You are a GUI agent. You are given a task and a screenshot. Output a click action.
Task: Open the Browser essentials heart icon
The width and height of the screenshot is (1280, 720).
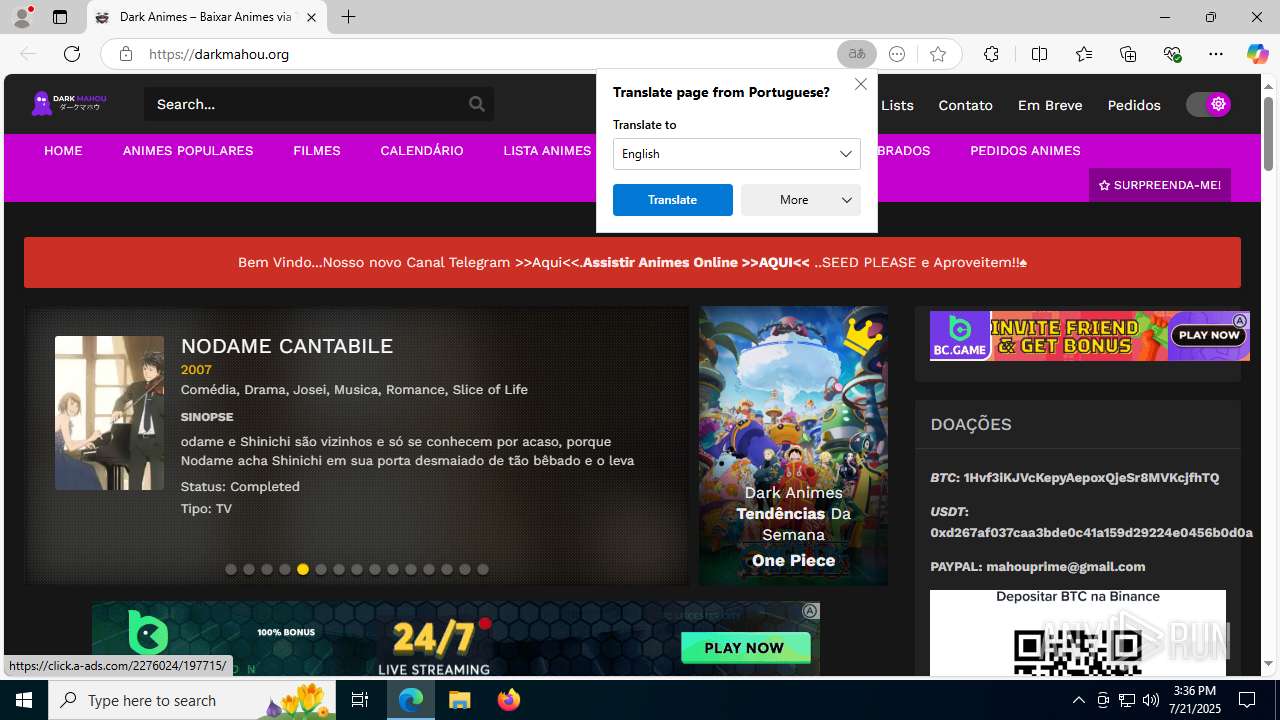[1172, 54]
